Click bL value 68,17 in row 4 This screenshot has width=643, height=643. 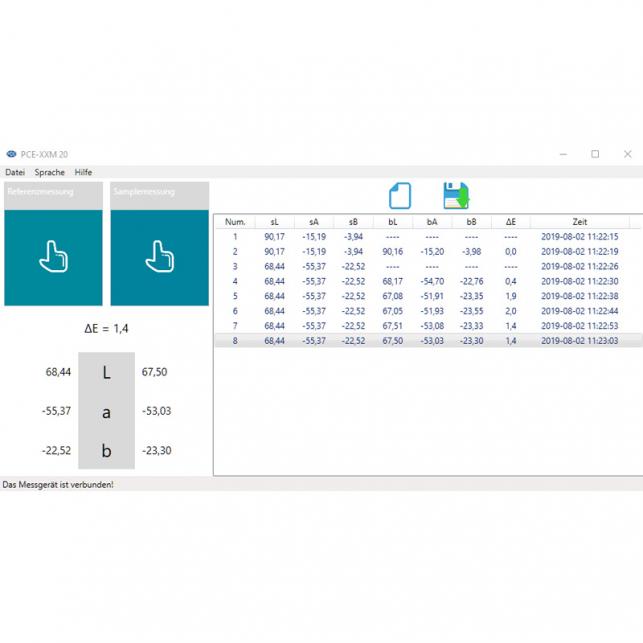[x=392, y=281]
